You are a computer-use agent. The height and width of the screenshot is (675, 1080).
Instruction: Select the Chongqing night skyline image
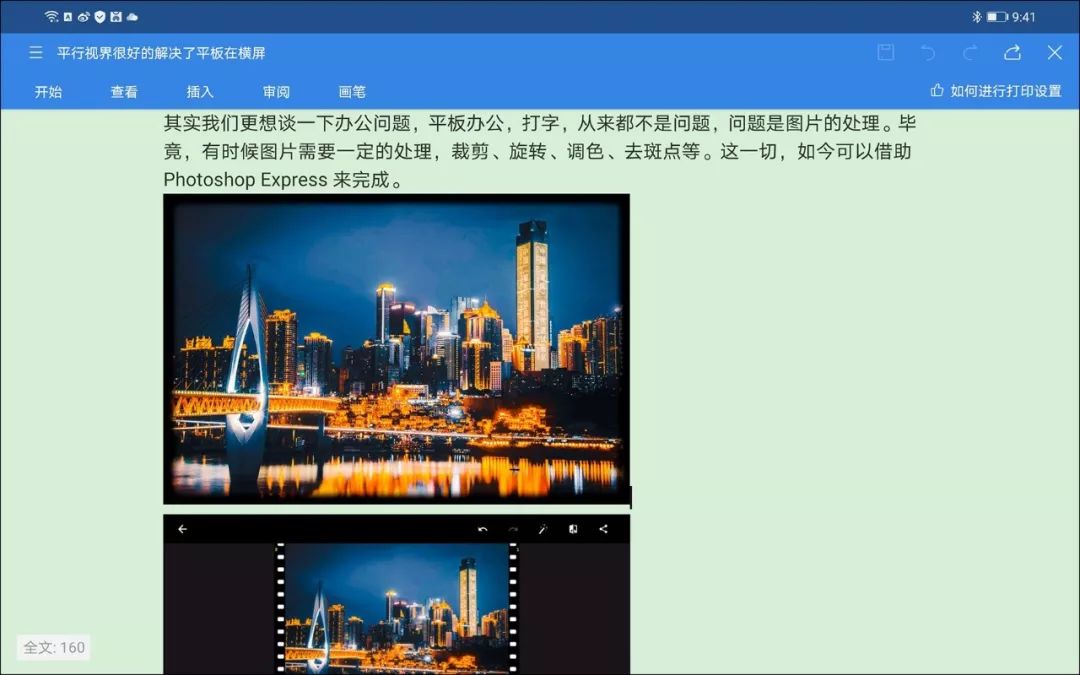tap(396, 350)
